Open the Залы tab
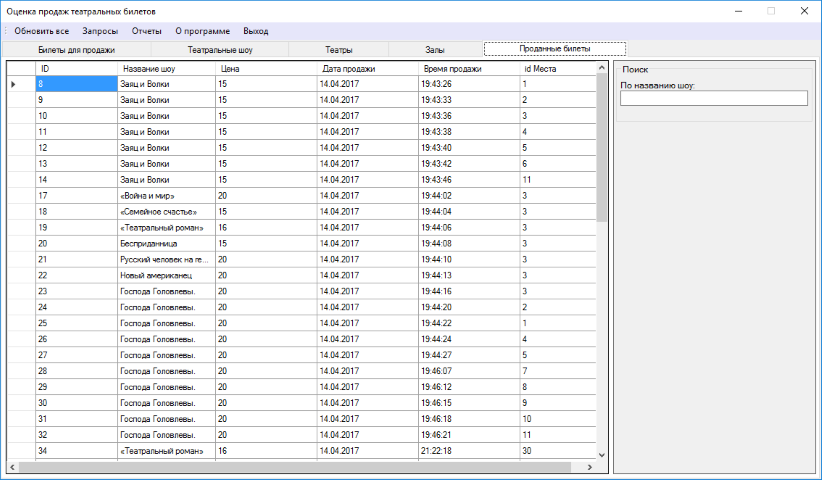Viewport: 822px width, 480px height. click(x=435, y=49)
